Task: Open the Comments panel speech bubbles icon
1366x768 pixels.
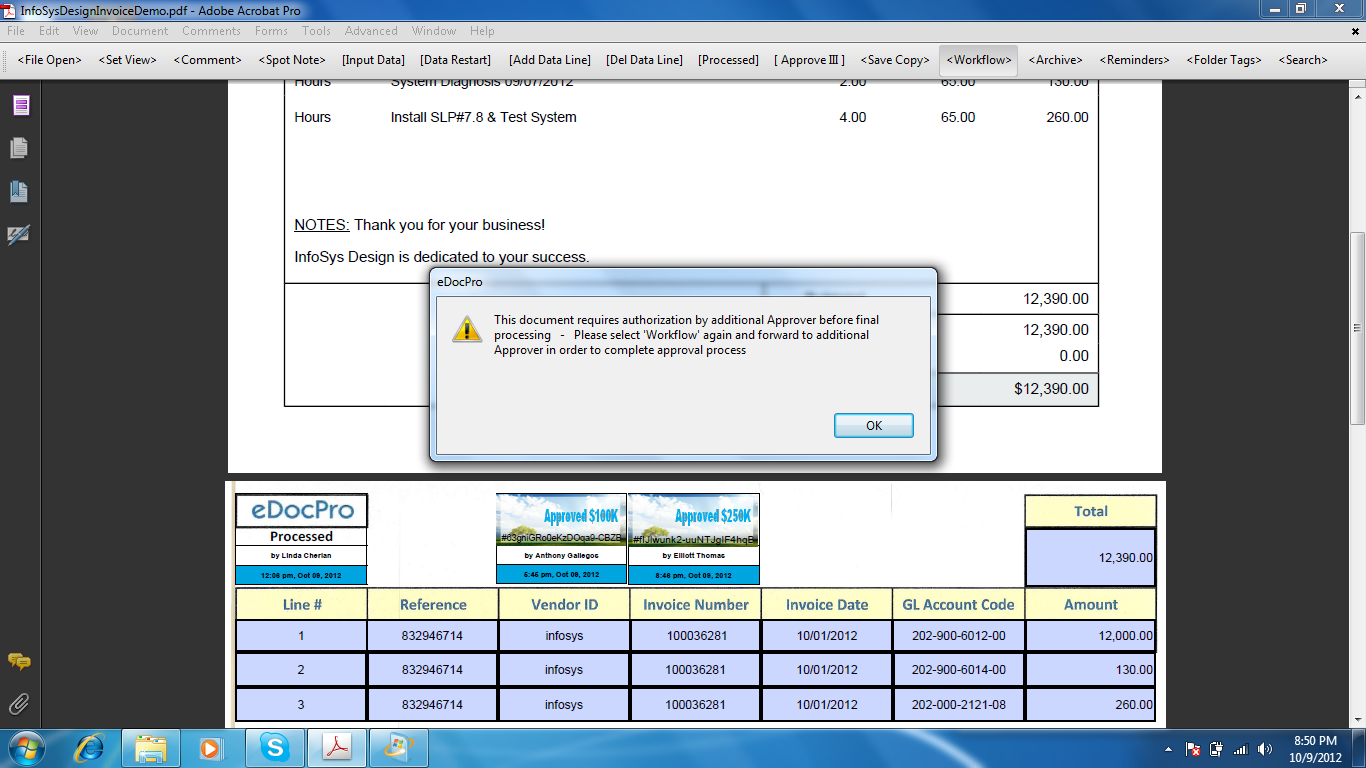Action: click(x=19, y=662)
